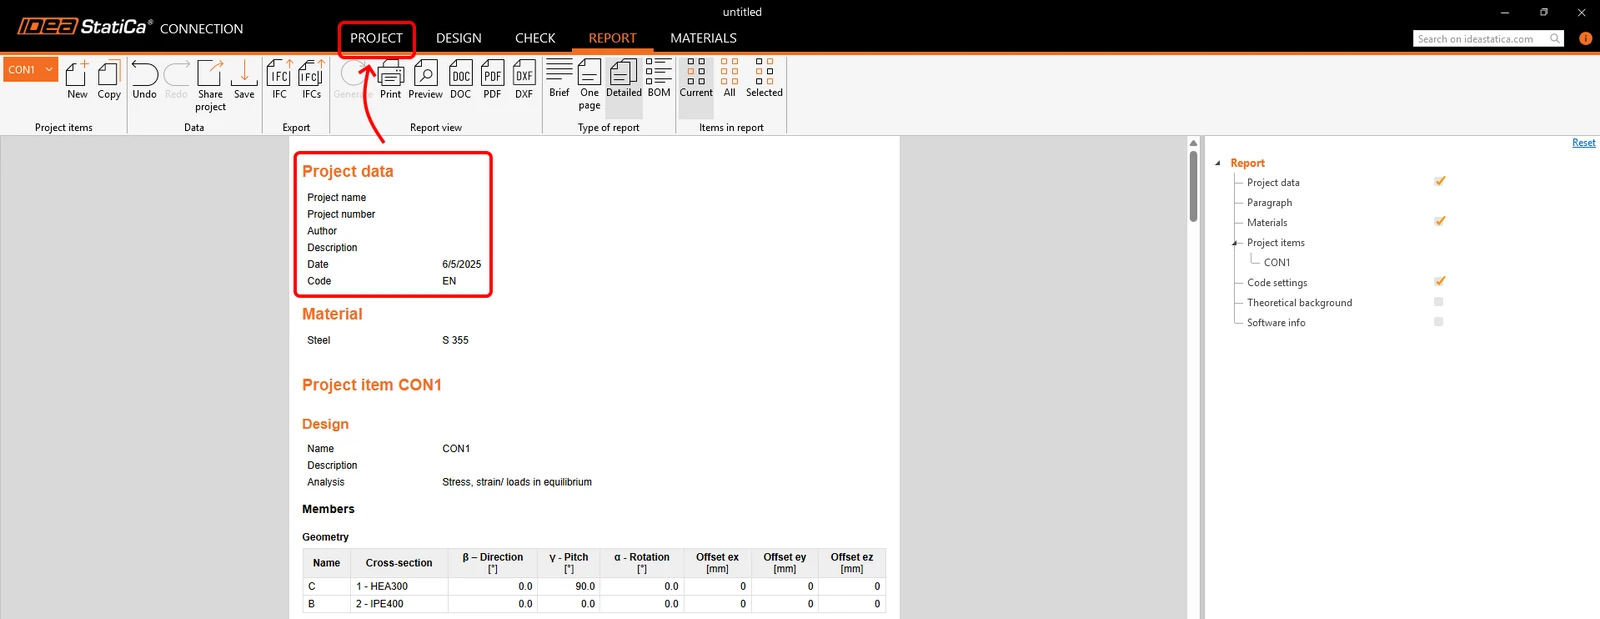The height and width of the screenshot is (619, 1600).
Task: Copy the current project item
Action: pos(109,79)
